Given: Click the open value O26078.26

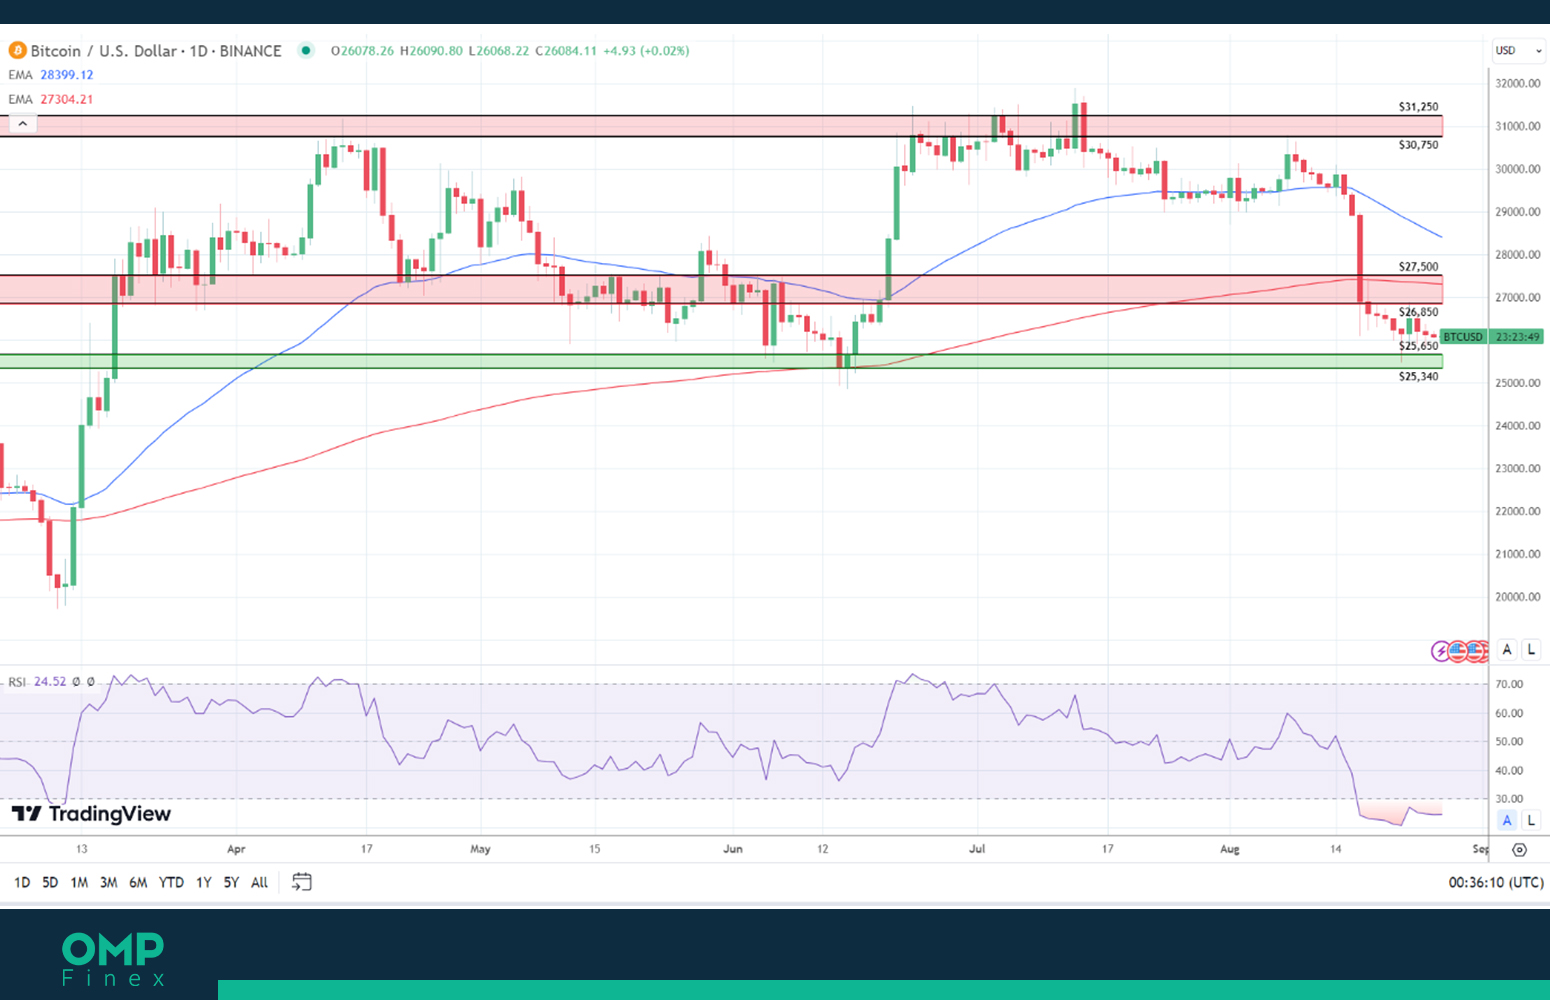Looking at the screenshot, I should (x=362, y=51).
